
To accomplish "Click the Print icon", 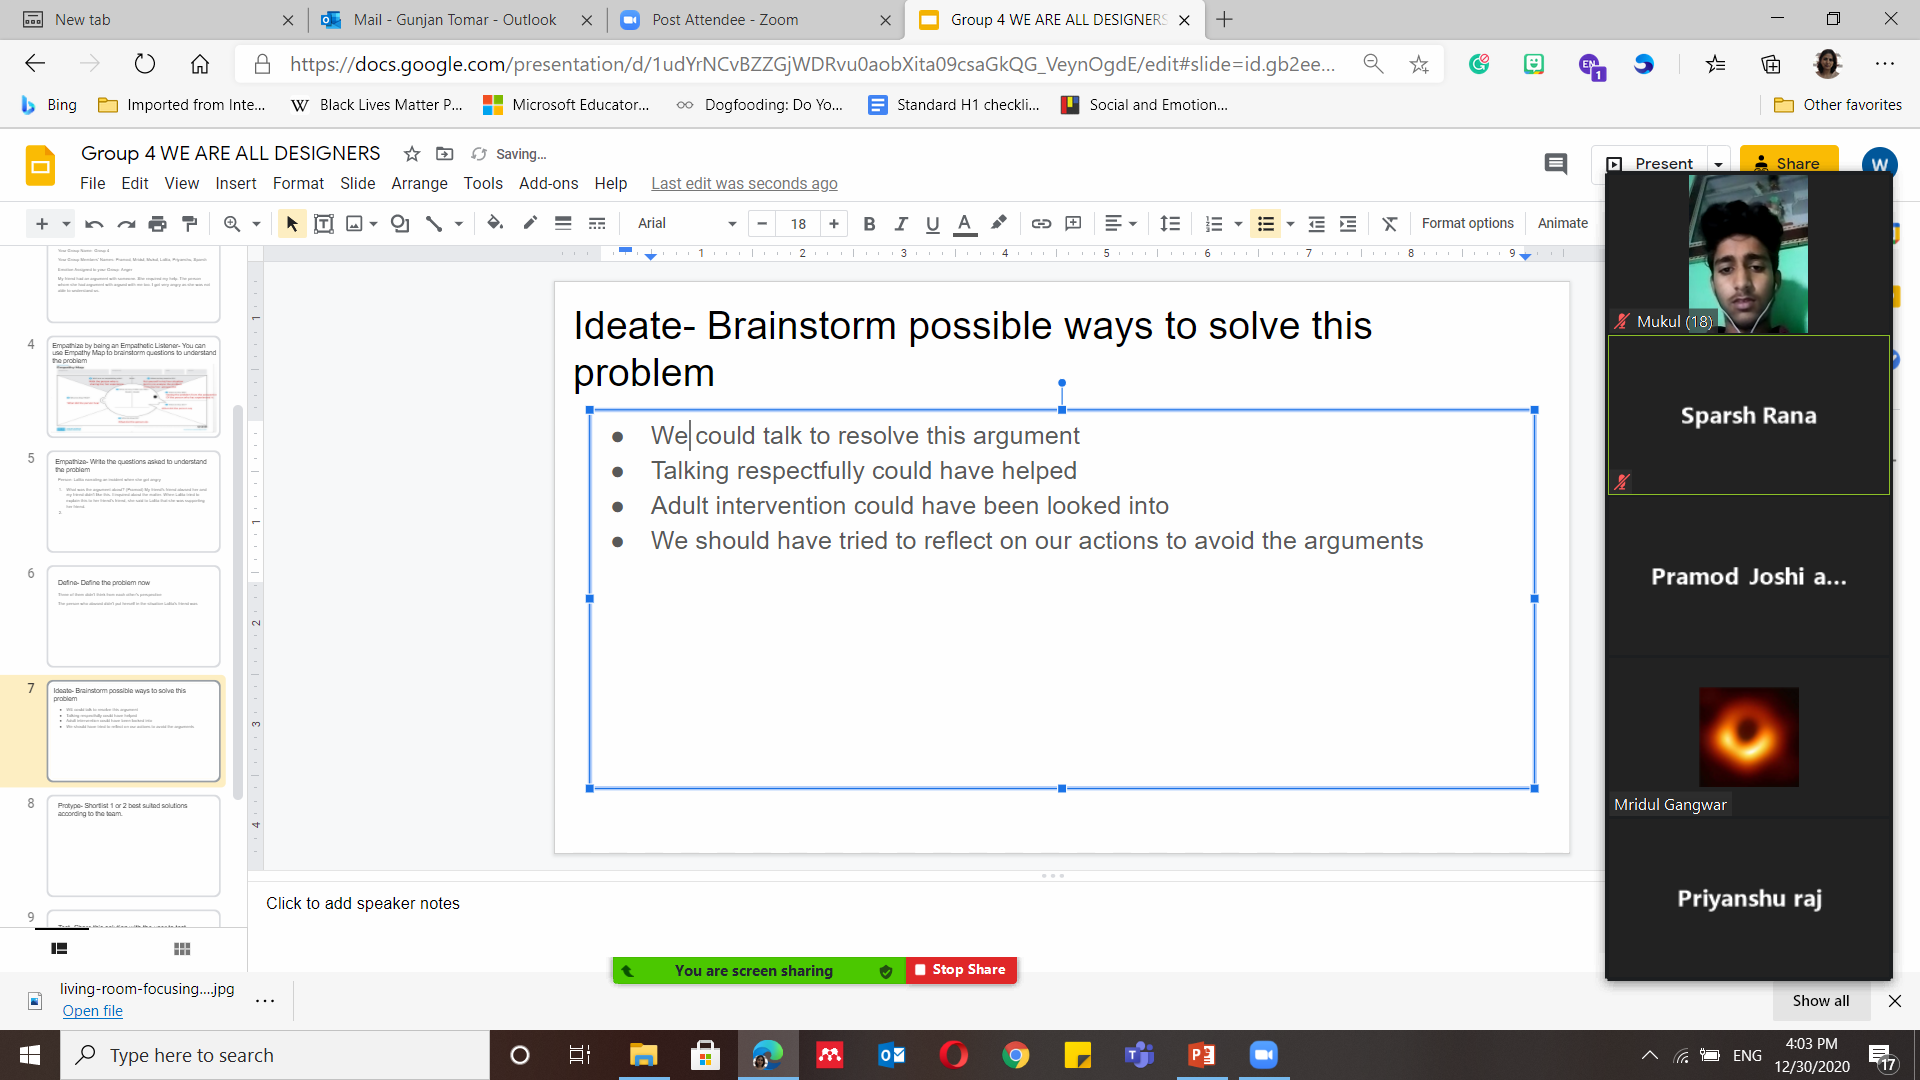I will coord(157,224).
